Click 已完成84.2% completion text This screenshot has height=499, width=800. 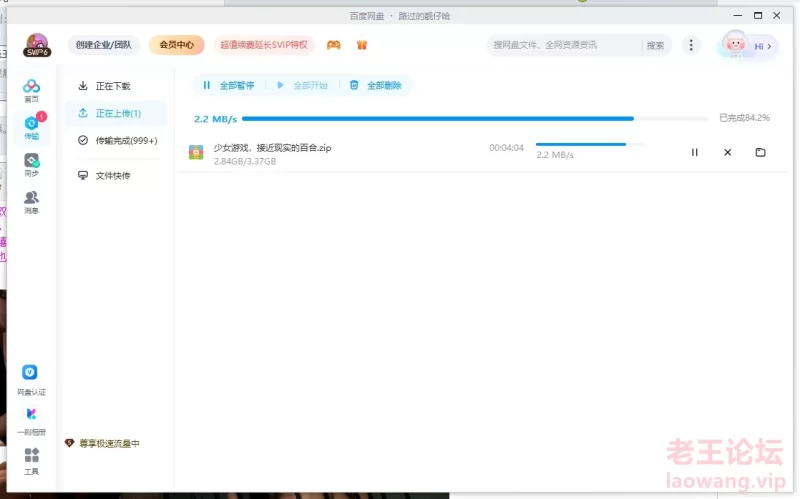744,118
